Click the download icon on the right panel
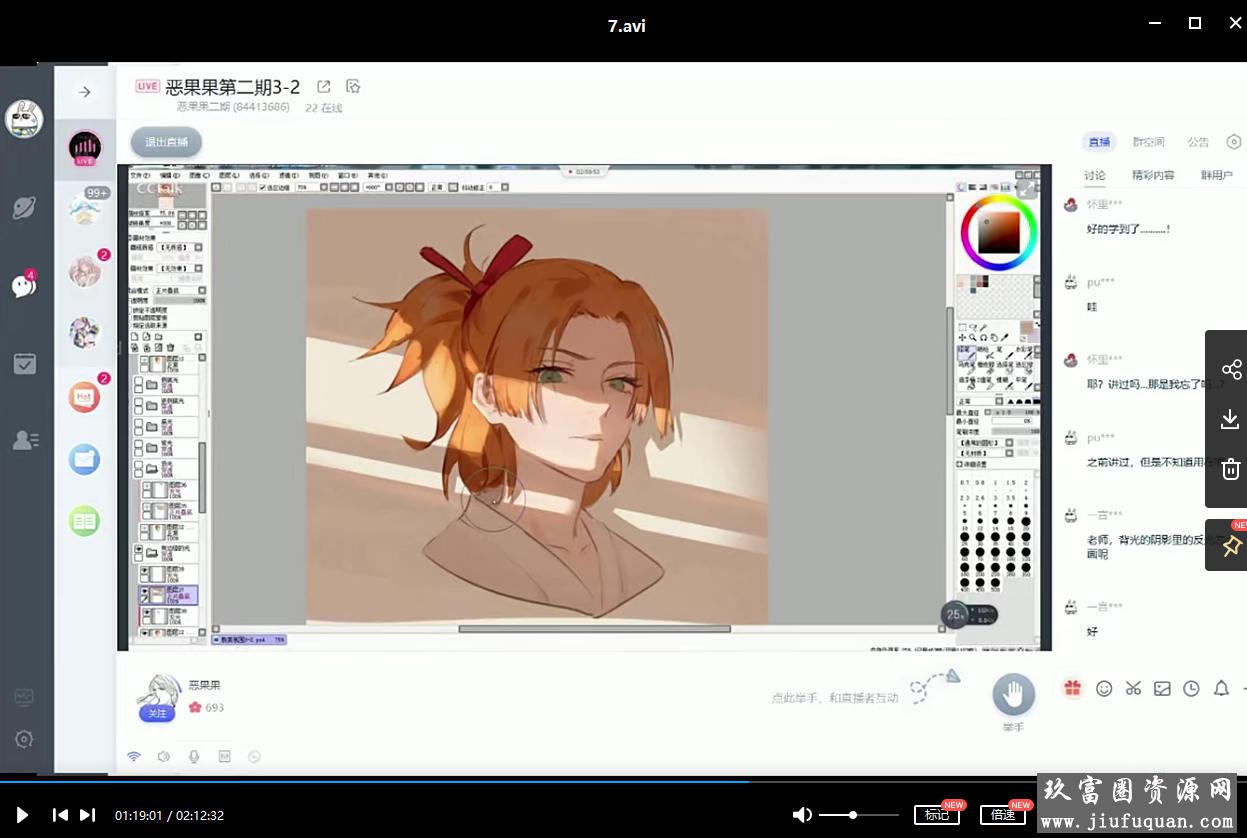 tap(1231, 419)
